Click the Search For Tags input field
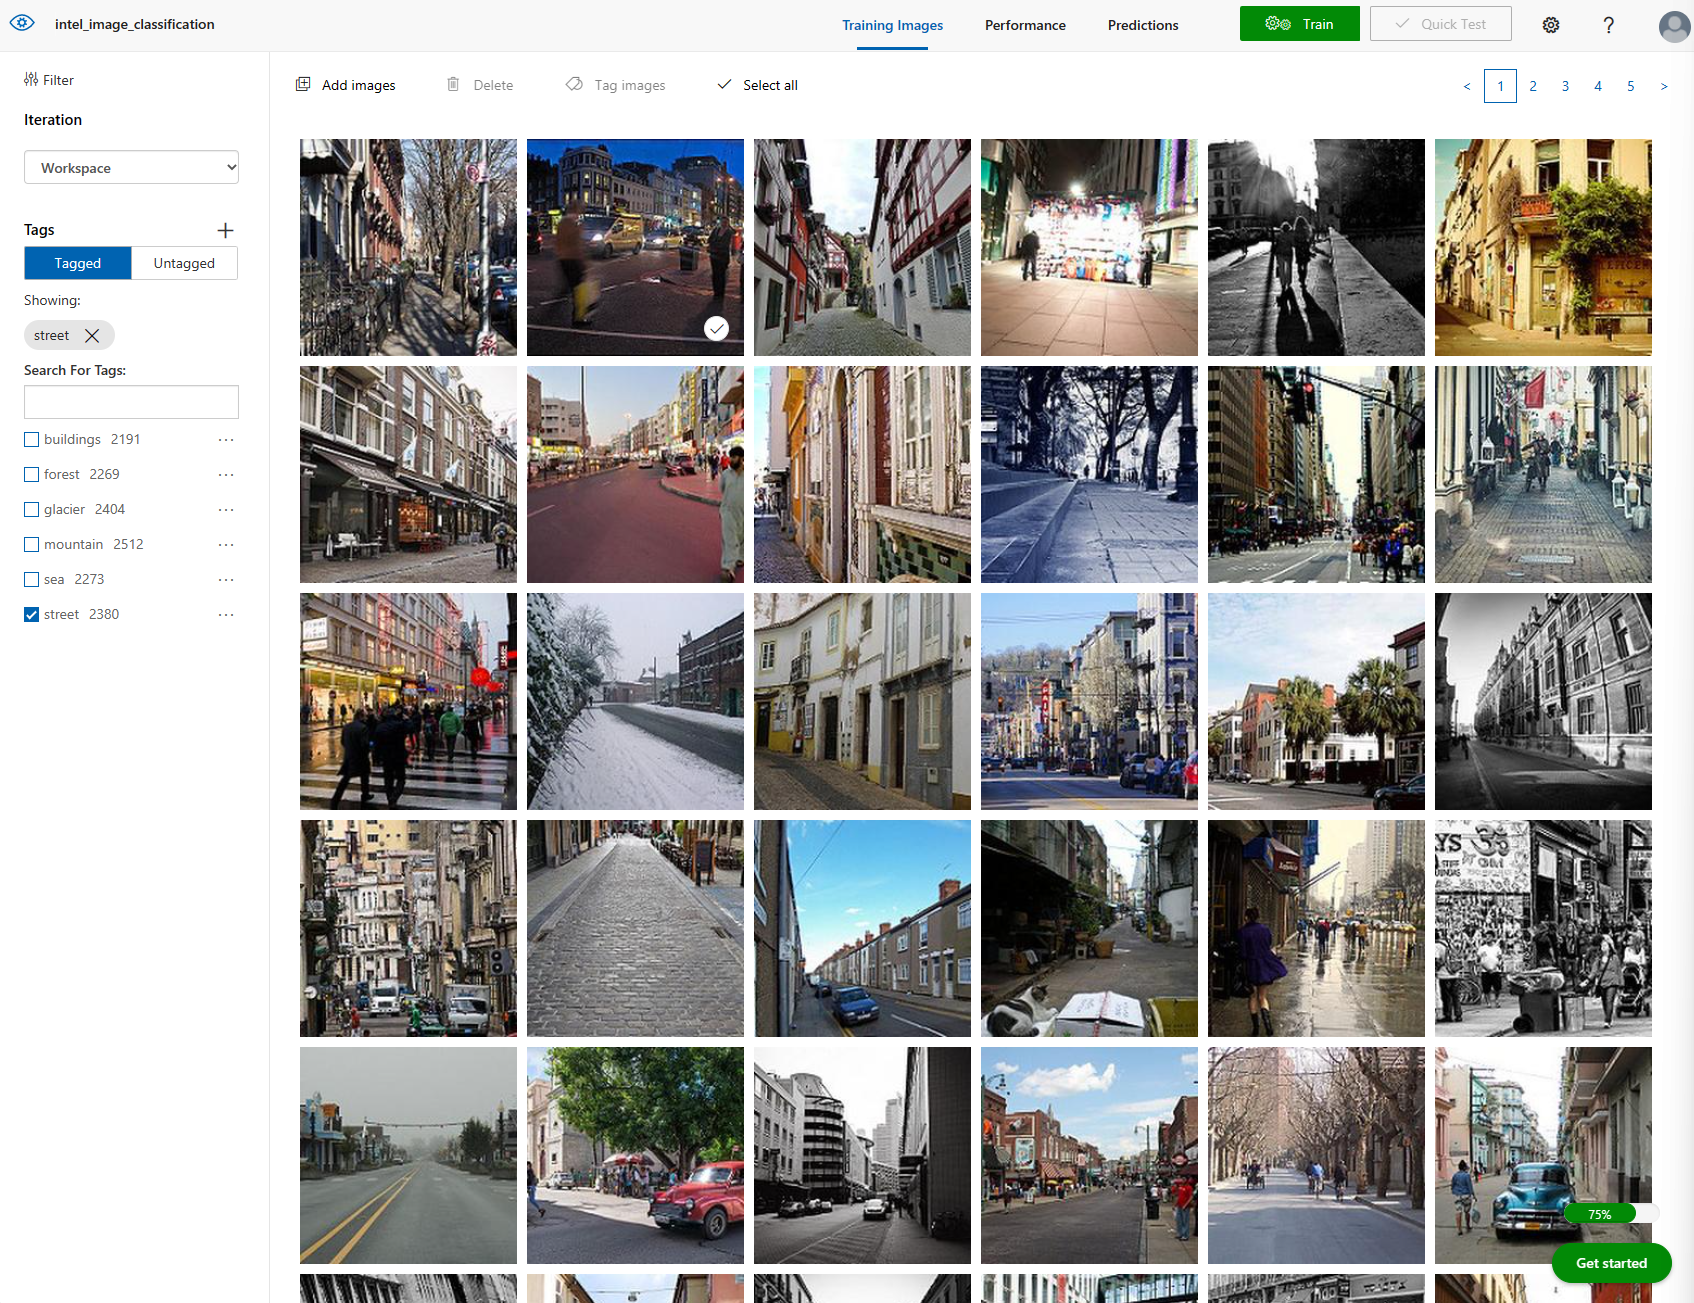The height and width of the screenshot is (1303, 1694). [x=131, y=402]
